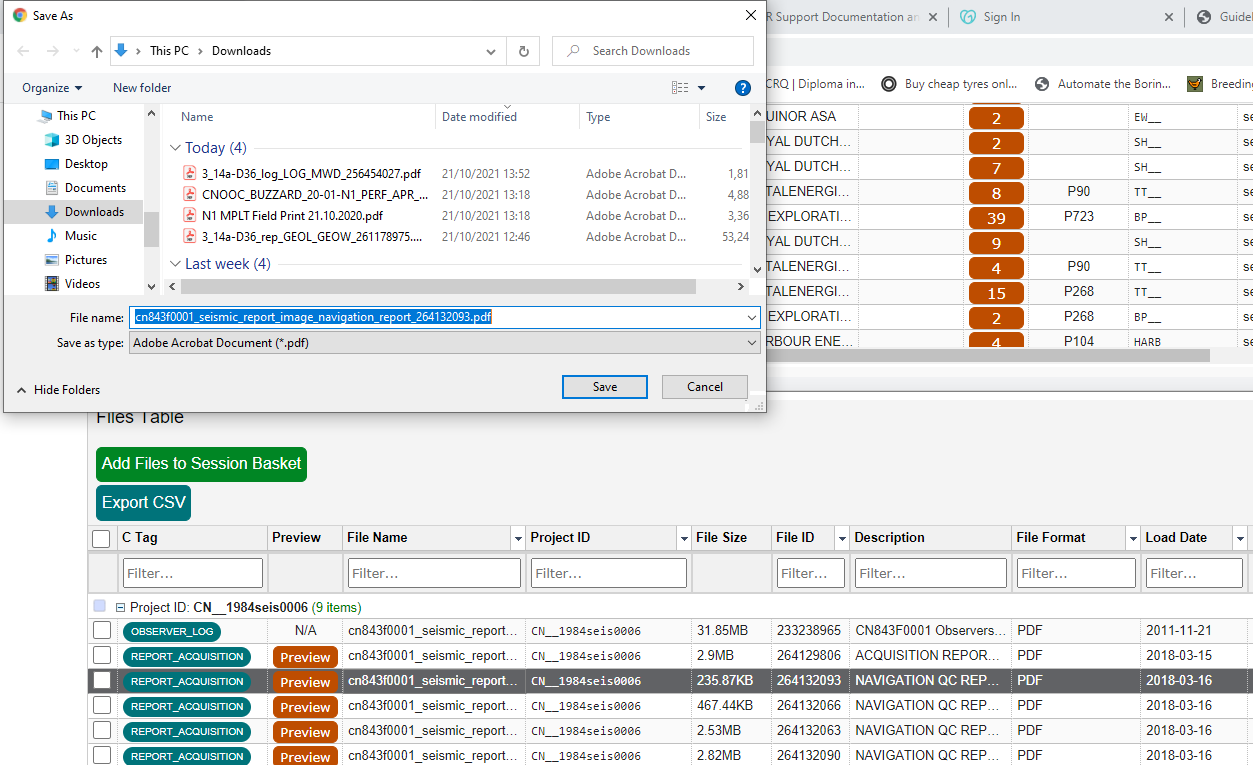Click the Forward arrow in Save As dialog
This screenshot has height=765, width=1253.
coord(52,51)
